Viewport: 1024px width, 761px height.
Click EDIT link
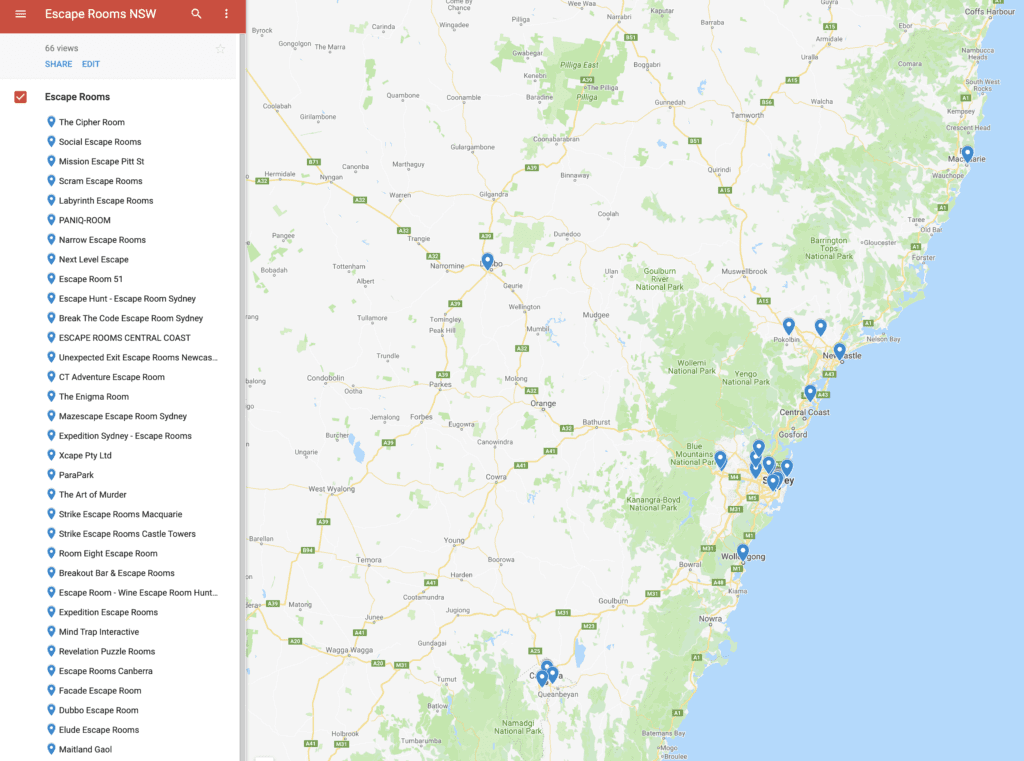[91, 64]
